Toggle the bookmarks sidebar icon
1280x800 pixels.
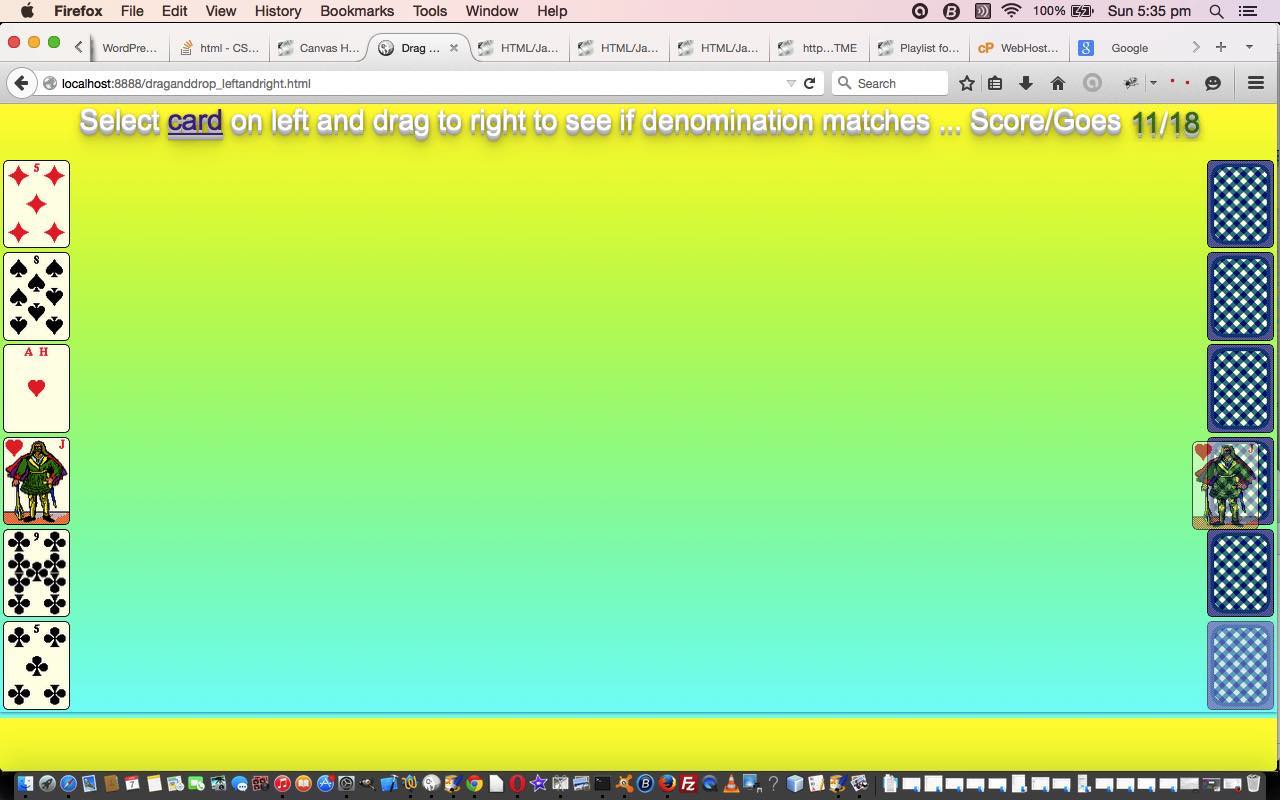point(996,83)
